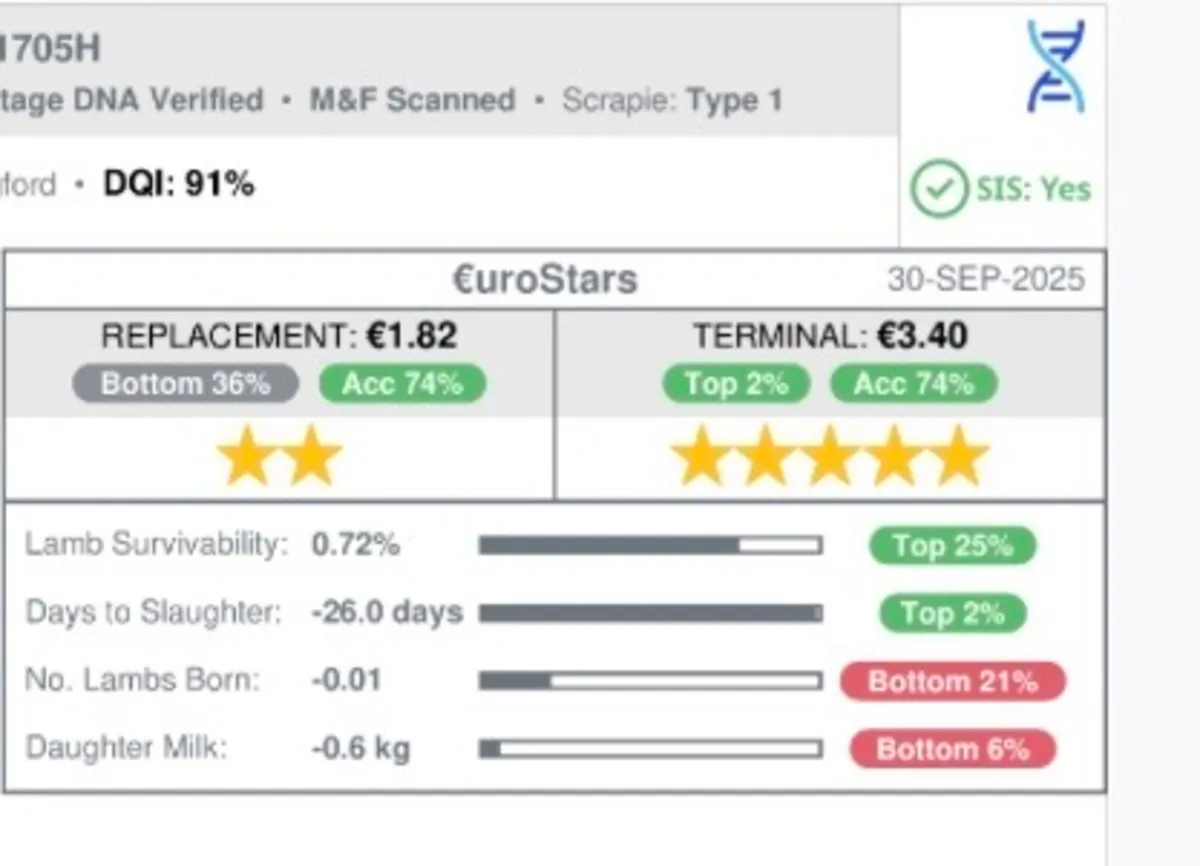This screenshot has height=866, width=1200.
Task: Click the SIS green checkmark circle icon
Action: click(x=938, y=189)
